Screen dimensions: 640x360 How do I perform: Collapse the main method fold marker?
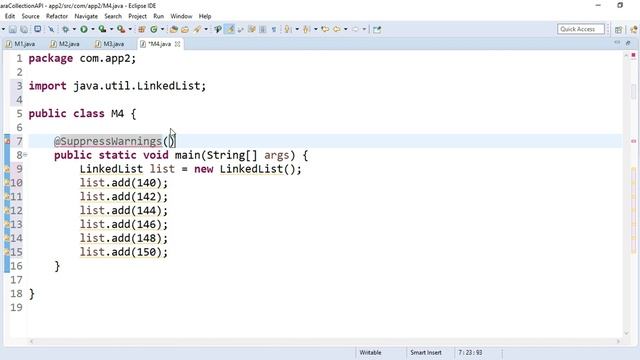click(x=25, y=155)
